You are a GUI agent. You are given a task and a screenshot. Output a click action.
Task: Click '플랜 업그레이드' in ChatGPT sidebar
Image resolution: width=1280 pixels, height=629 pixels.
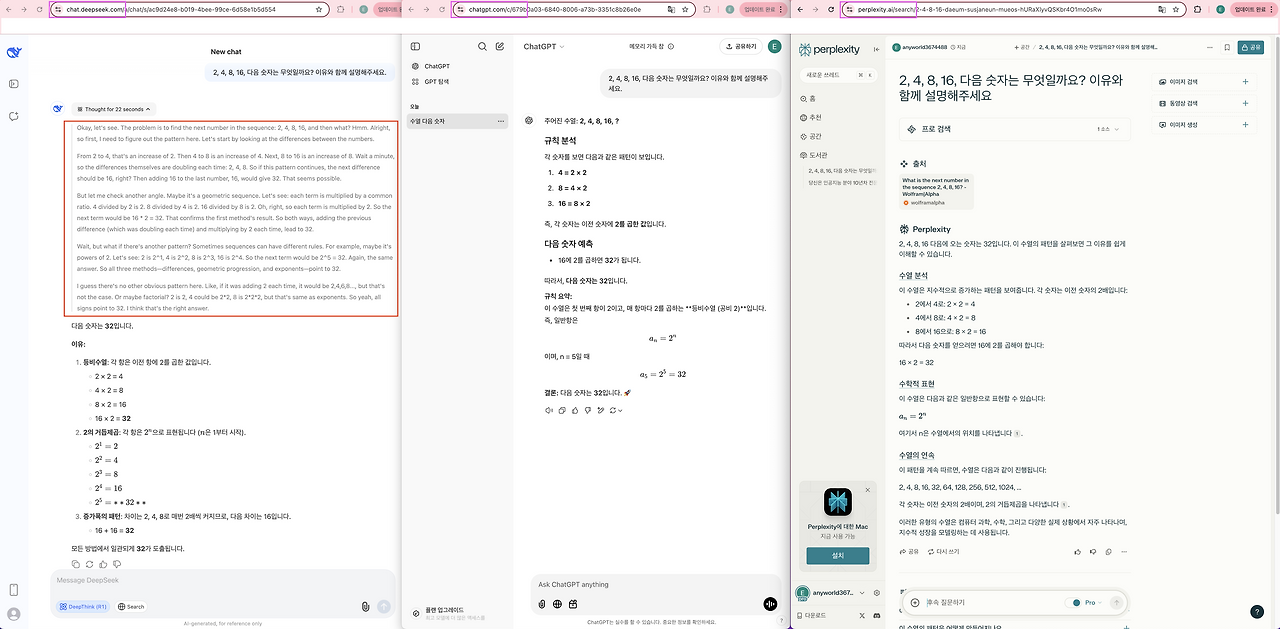point(459,612)
